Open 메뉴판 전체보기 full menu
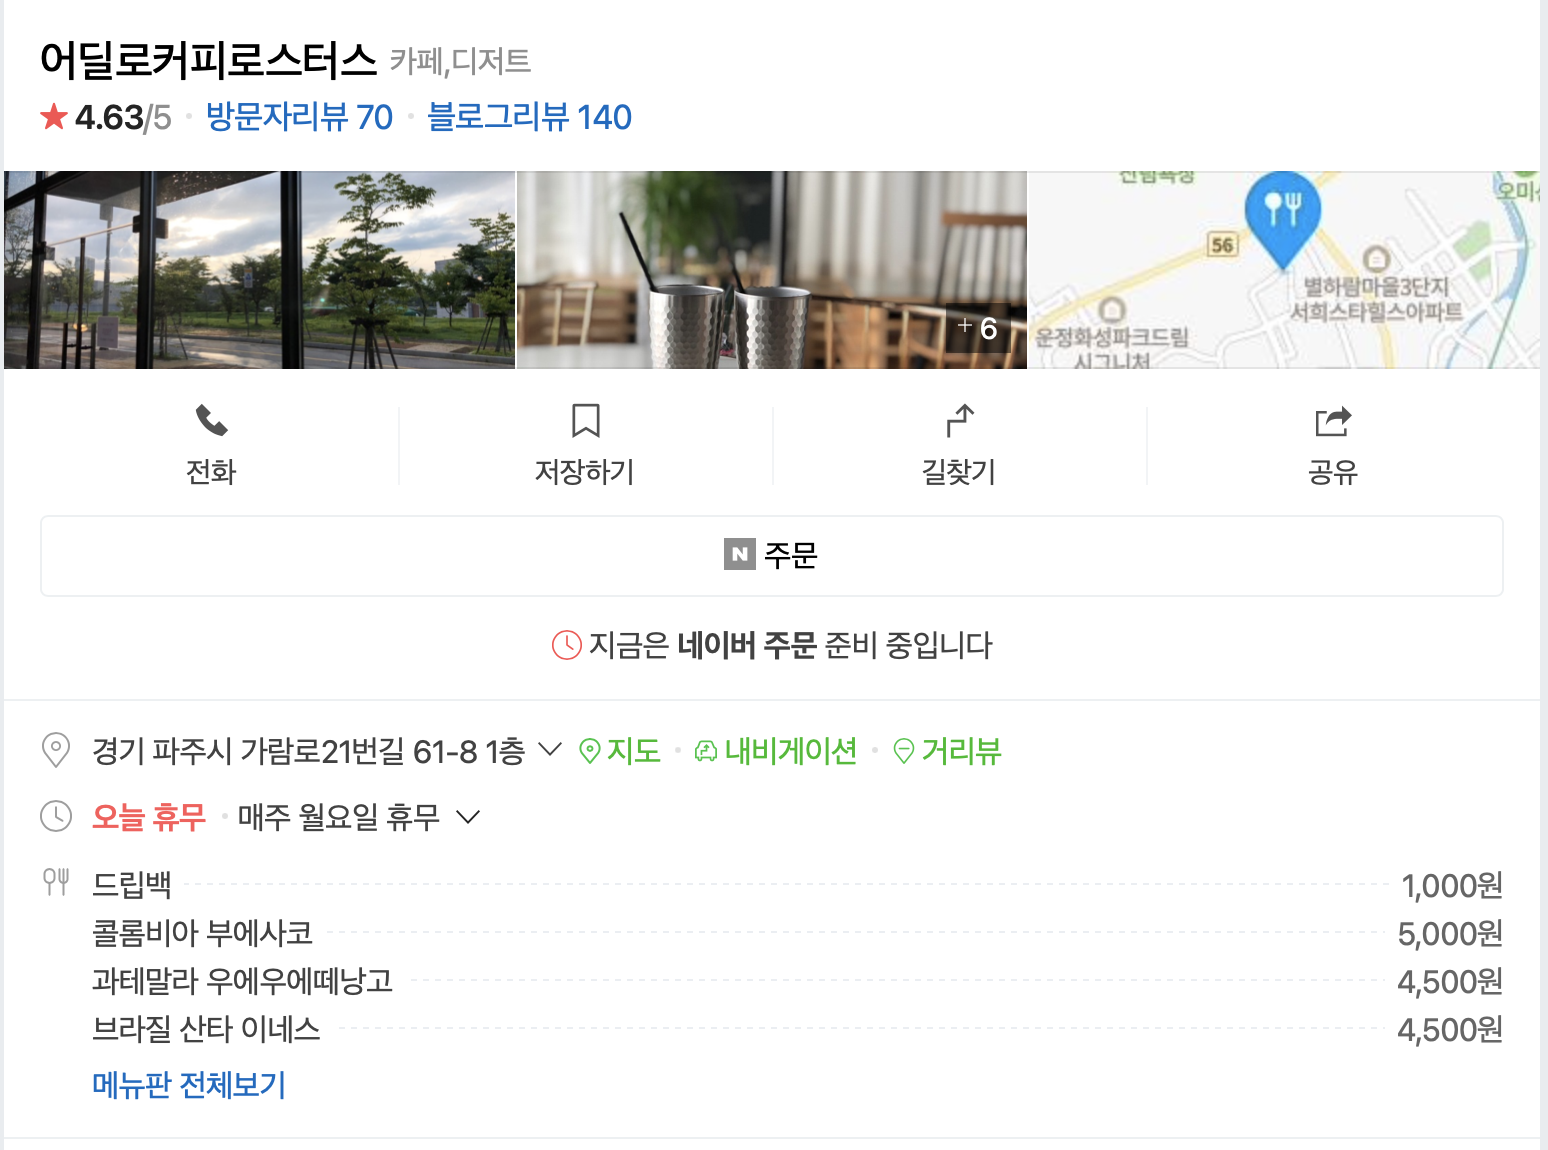1548x1150 pixels. point(189,1085)
